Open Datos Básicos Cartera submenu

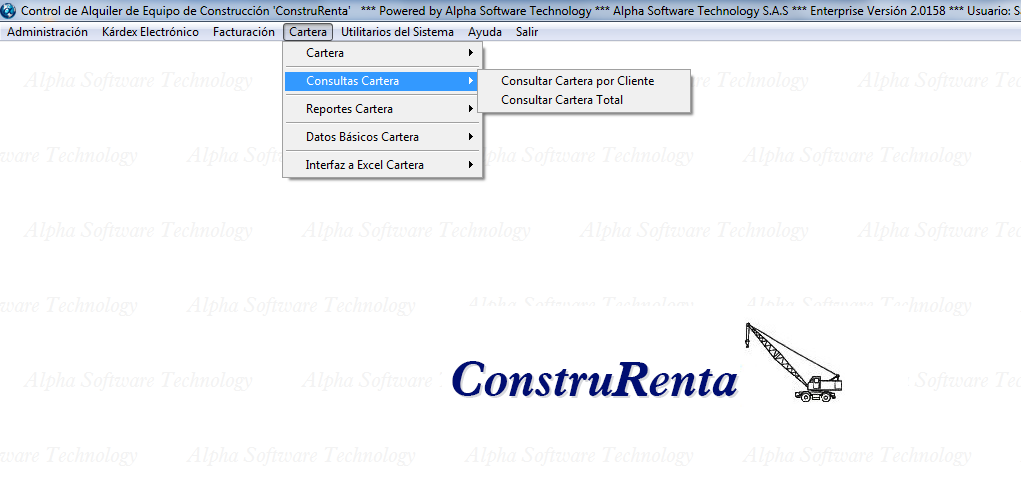(362, 137)
